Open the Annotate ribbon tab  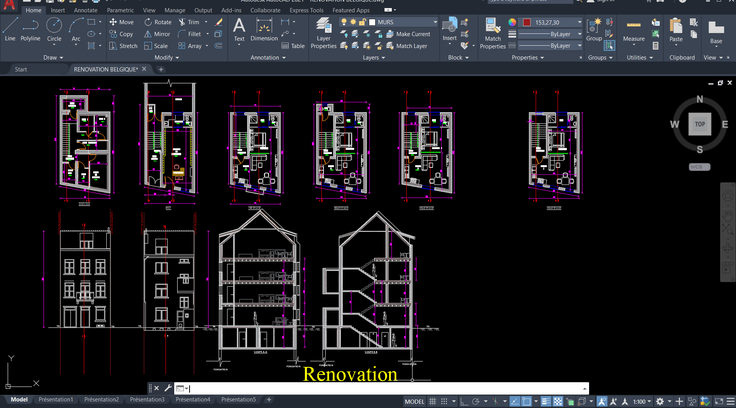pyautogui.click(x=87, y=10)
